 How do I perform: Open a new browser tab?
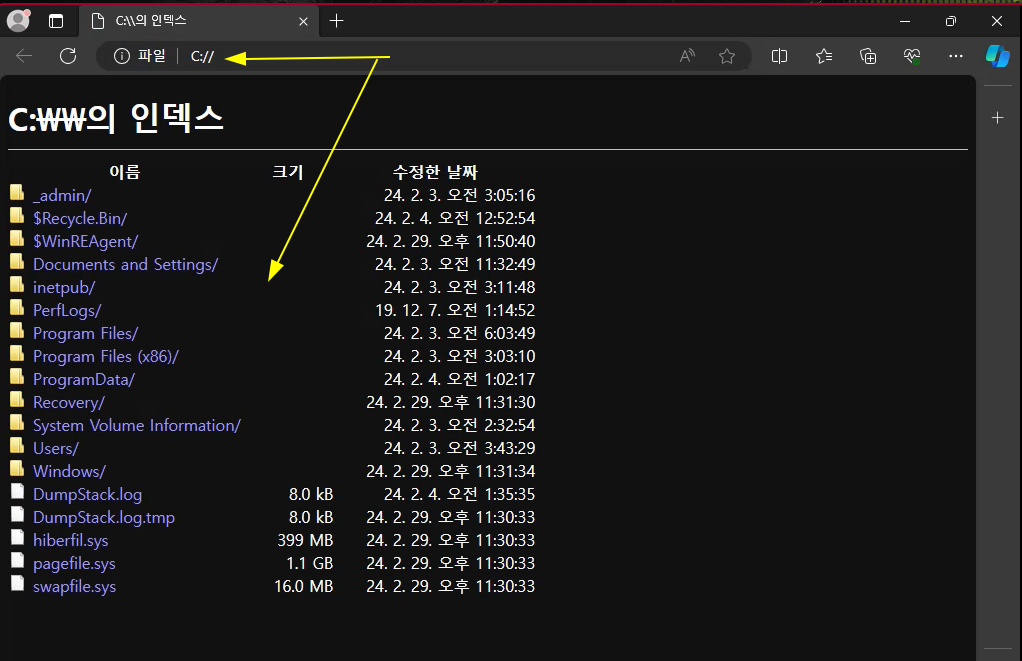coord(336,22)
